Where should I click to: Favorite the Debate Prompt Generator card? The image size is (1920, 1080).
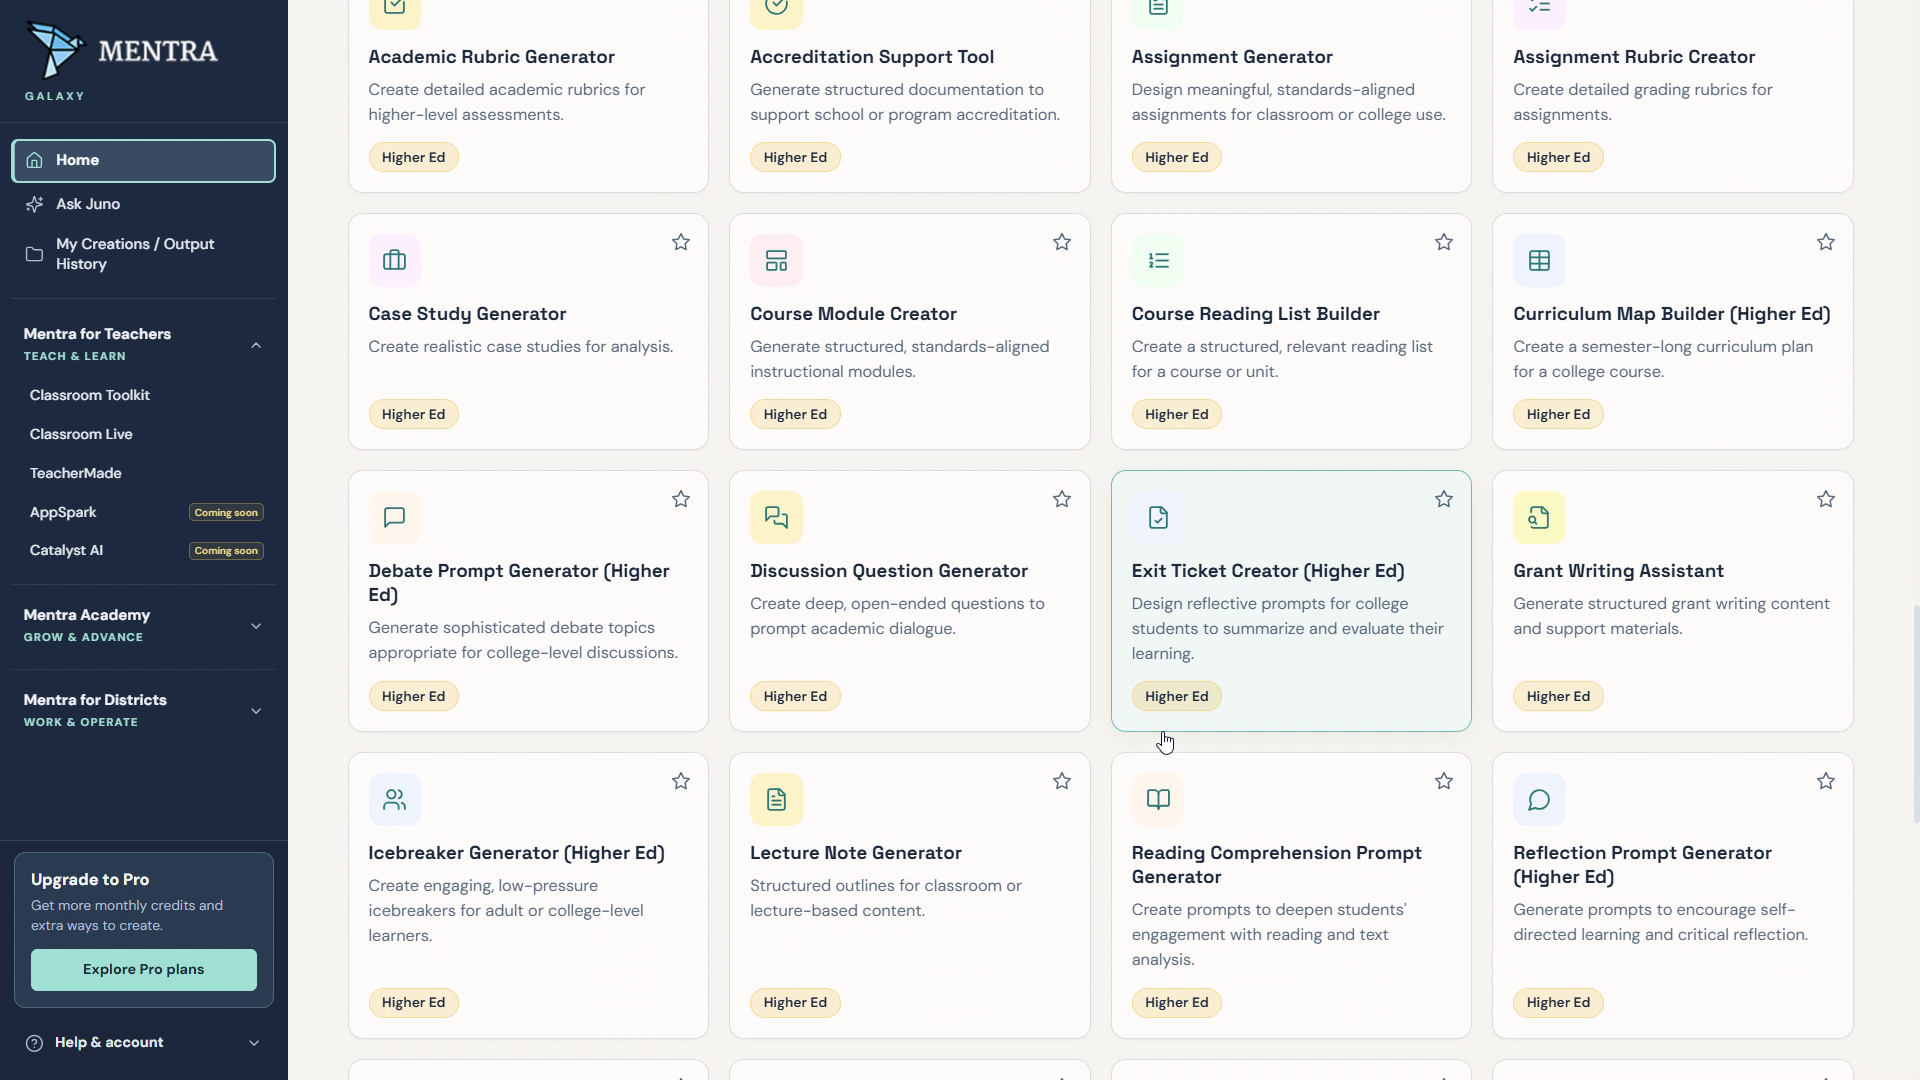coord(681,499)
